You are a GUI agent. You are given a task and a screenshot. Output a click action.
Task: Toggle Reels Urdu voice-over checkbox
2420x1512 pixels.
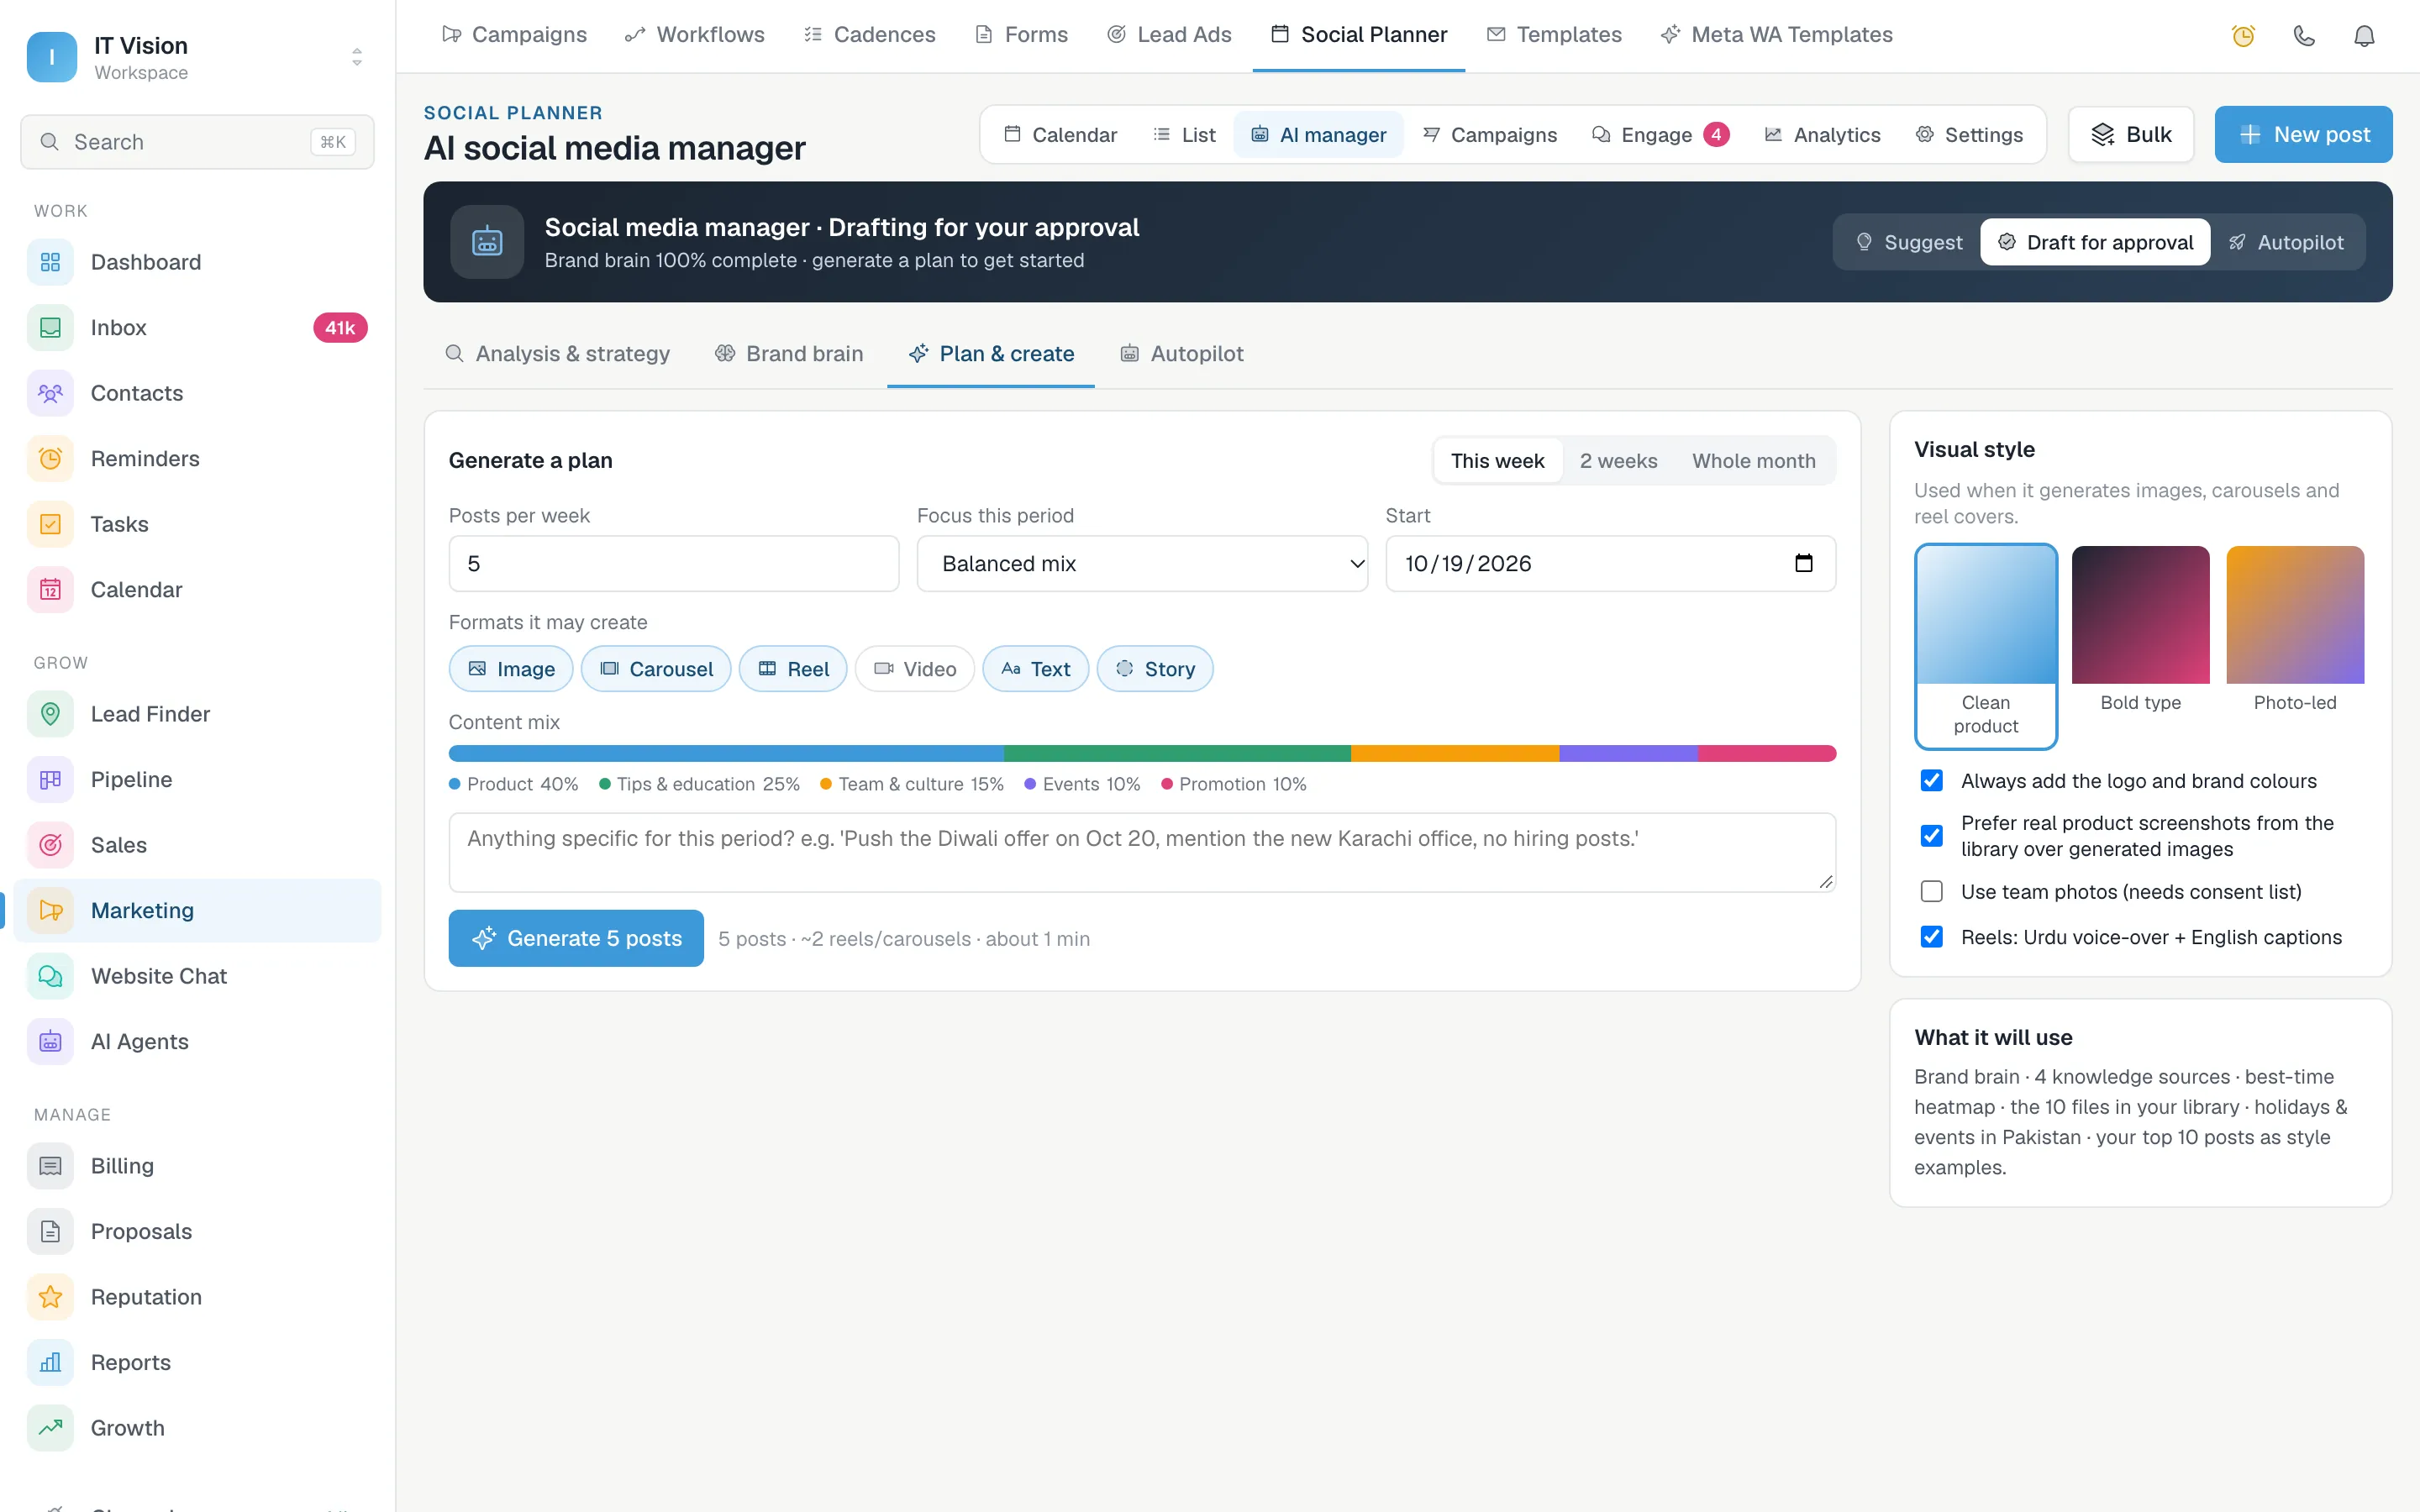[1932, 937]
